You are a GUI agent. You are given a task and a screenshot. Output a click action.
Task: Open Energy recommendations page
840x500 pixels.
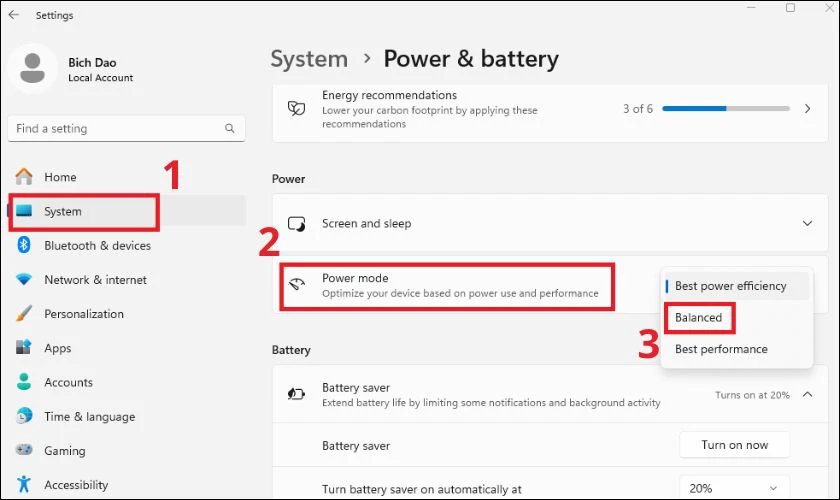click(x=807, y=109)
